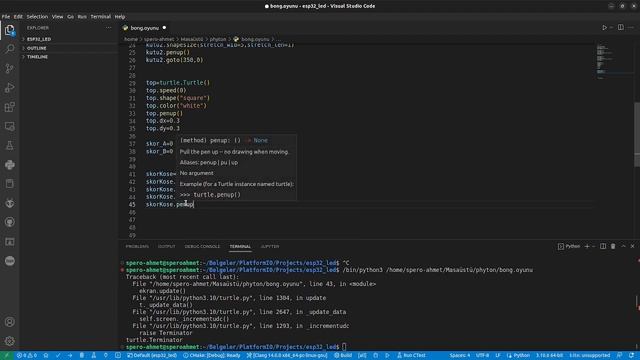
Task: Open the Extensions view
Action: tap(9, 107)
